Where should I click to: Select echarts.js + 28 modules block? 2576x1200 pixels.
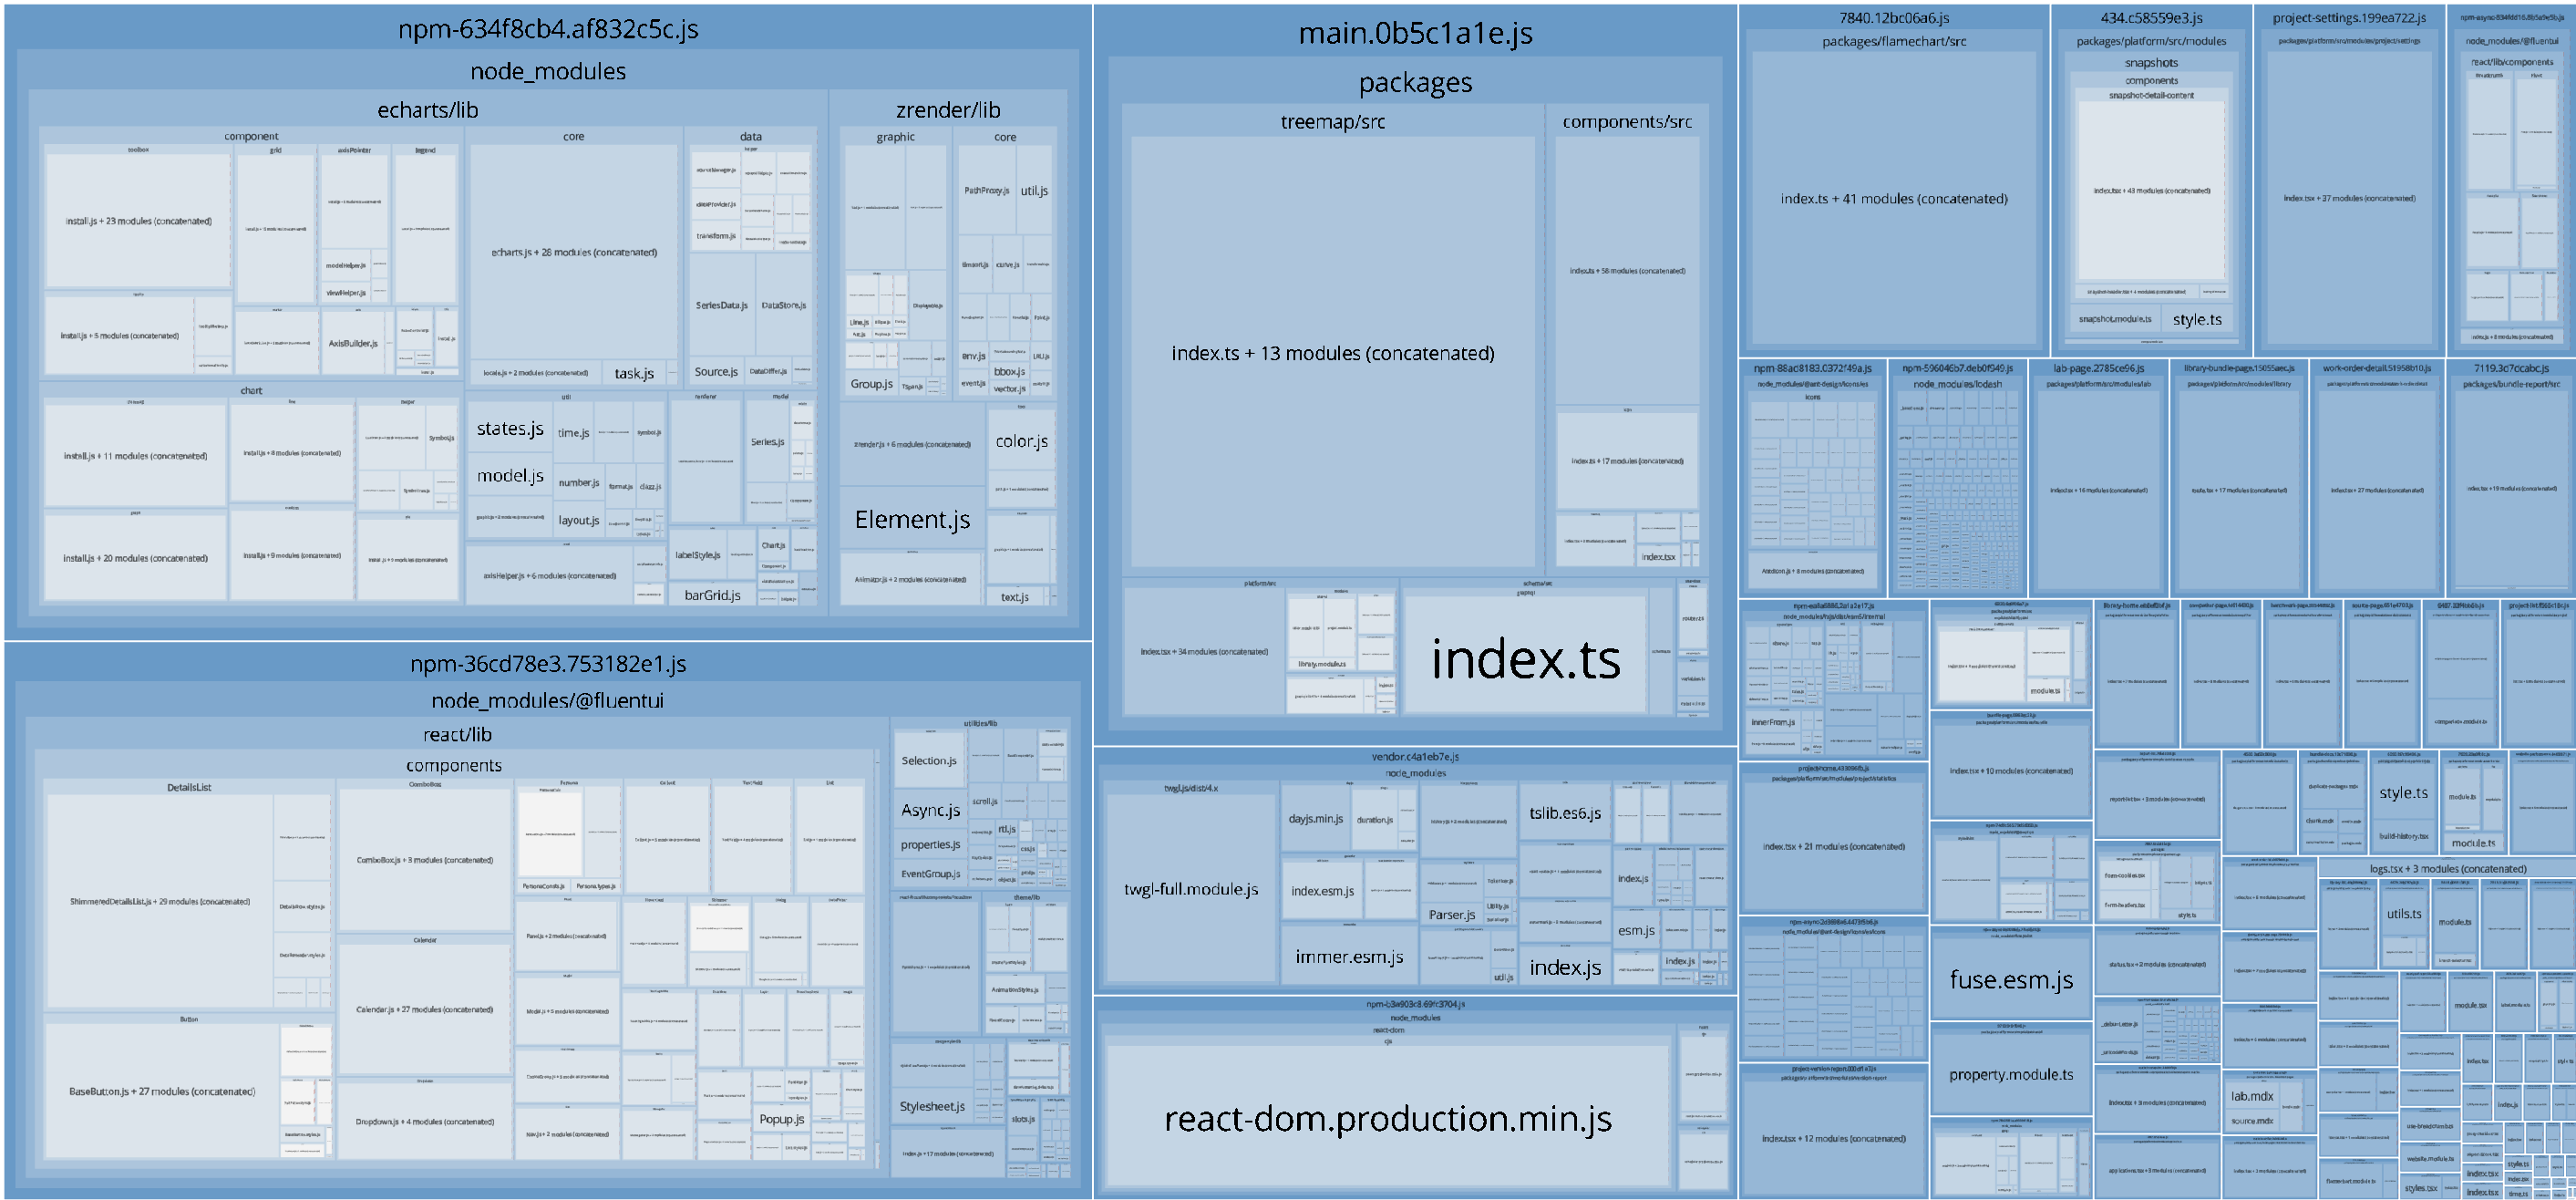(574, 252)
